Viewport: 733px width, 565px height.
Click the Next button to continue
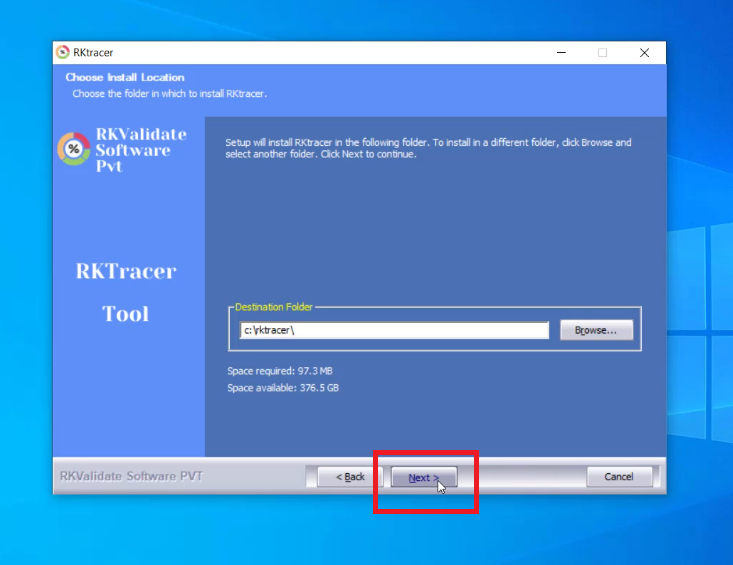424,477
